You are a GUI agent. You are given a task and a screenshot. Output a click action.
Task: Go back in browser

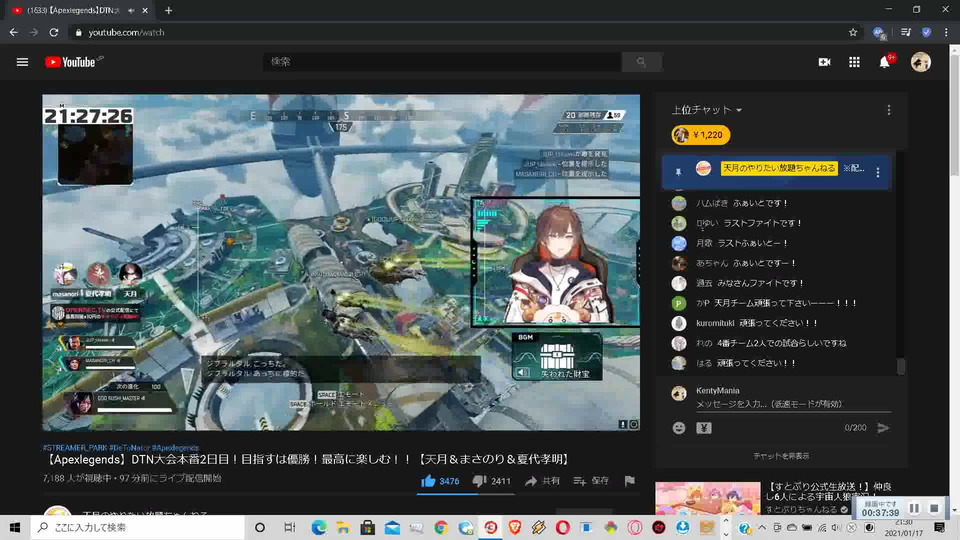pos(13,32)
